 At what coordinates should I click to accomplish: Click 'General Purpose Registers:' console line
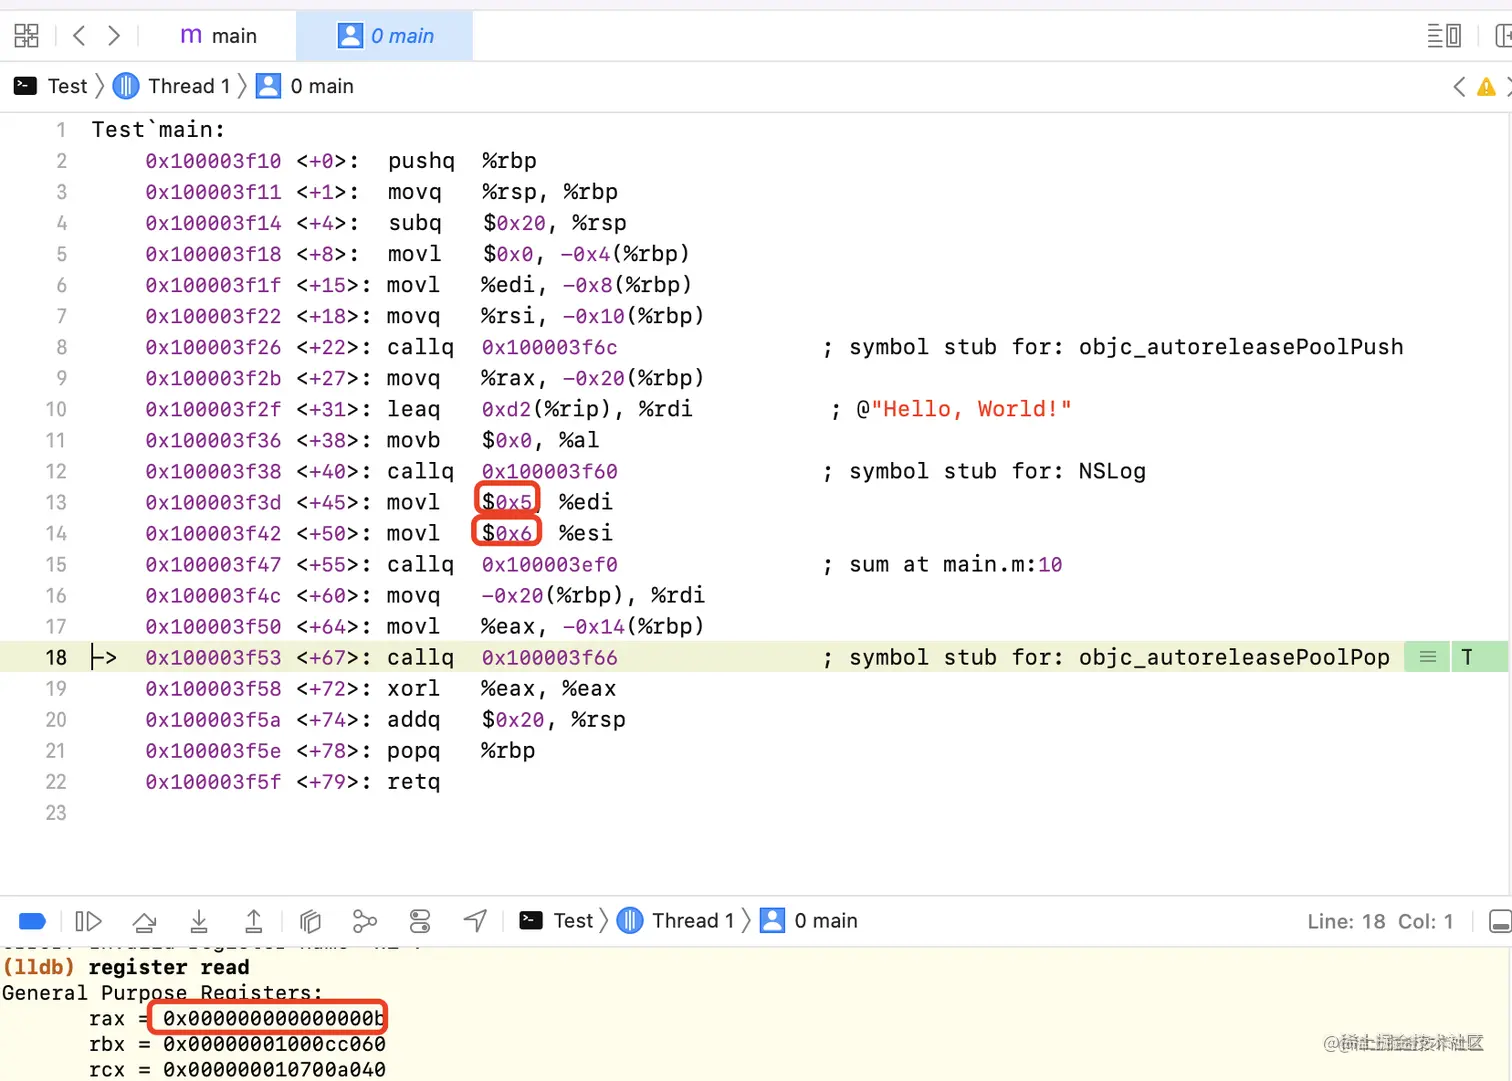tap(162, 992)
